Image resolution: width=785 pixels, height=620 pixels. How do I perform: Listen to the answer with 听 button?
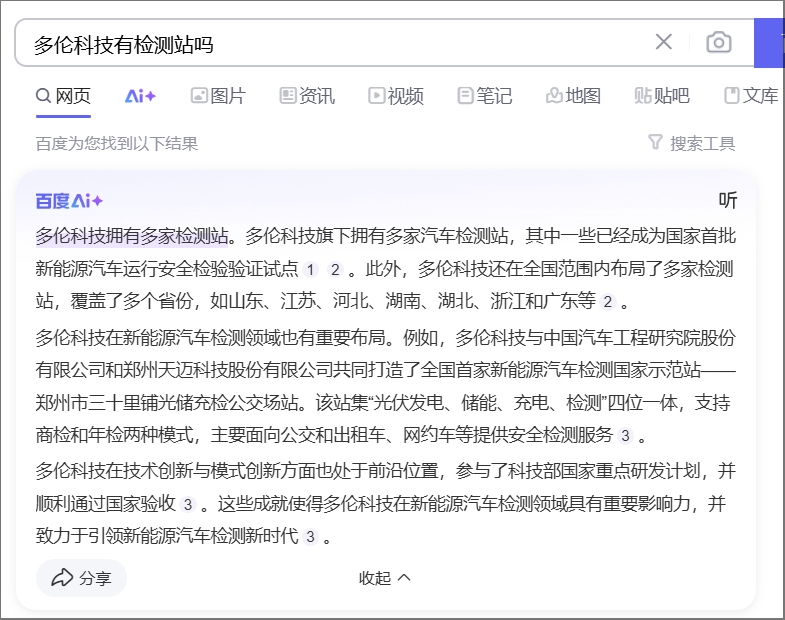click(x=728, y=200)
